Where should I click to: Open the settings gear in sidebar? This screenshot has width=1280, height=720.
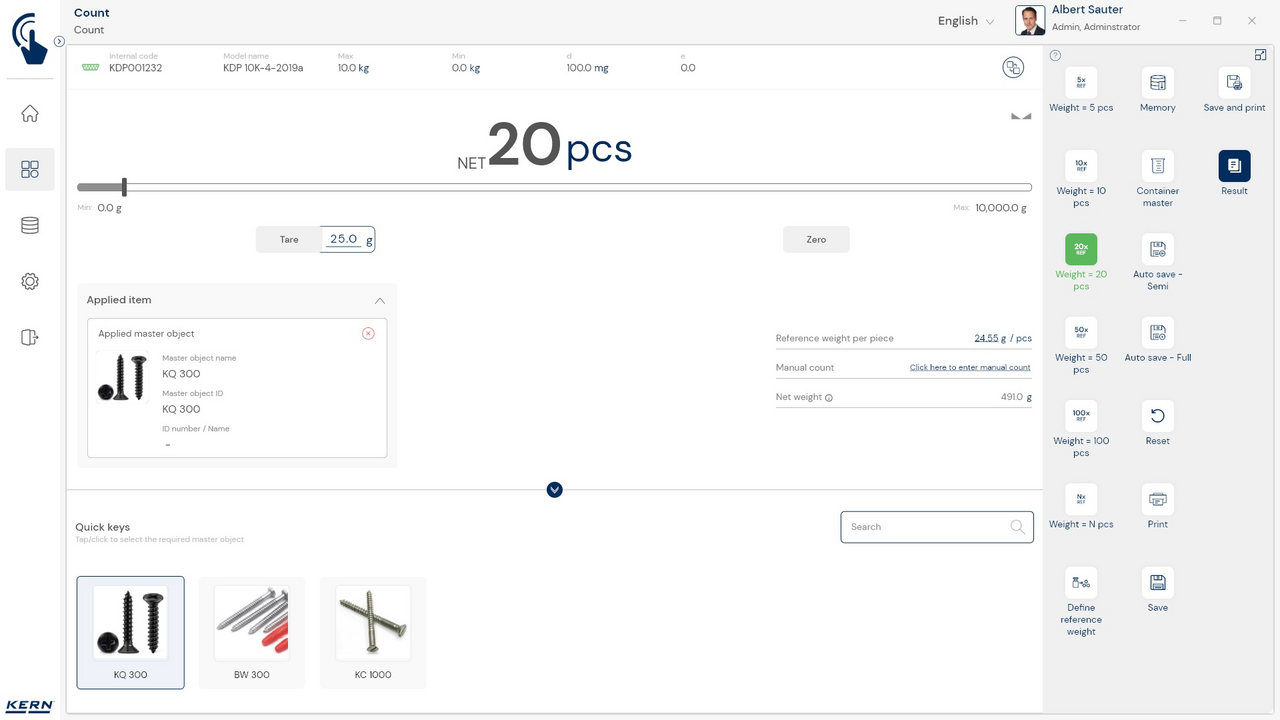[x=30, y=282]
